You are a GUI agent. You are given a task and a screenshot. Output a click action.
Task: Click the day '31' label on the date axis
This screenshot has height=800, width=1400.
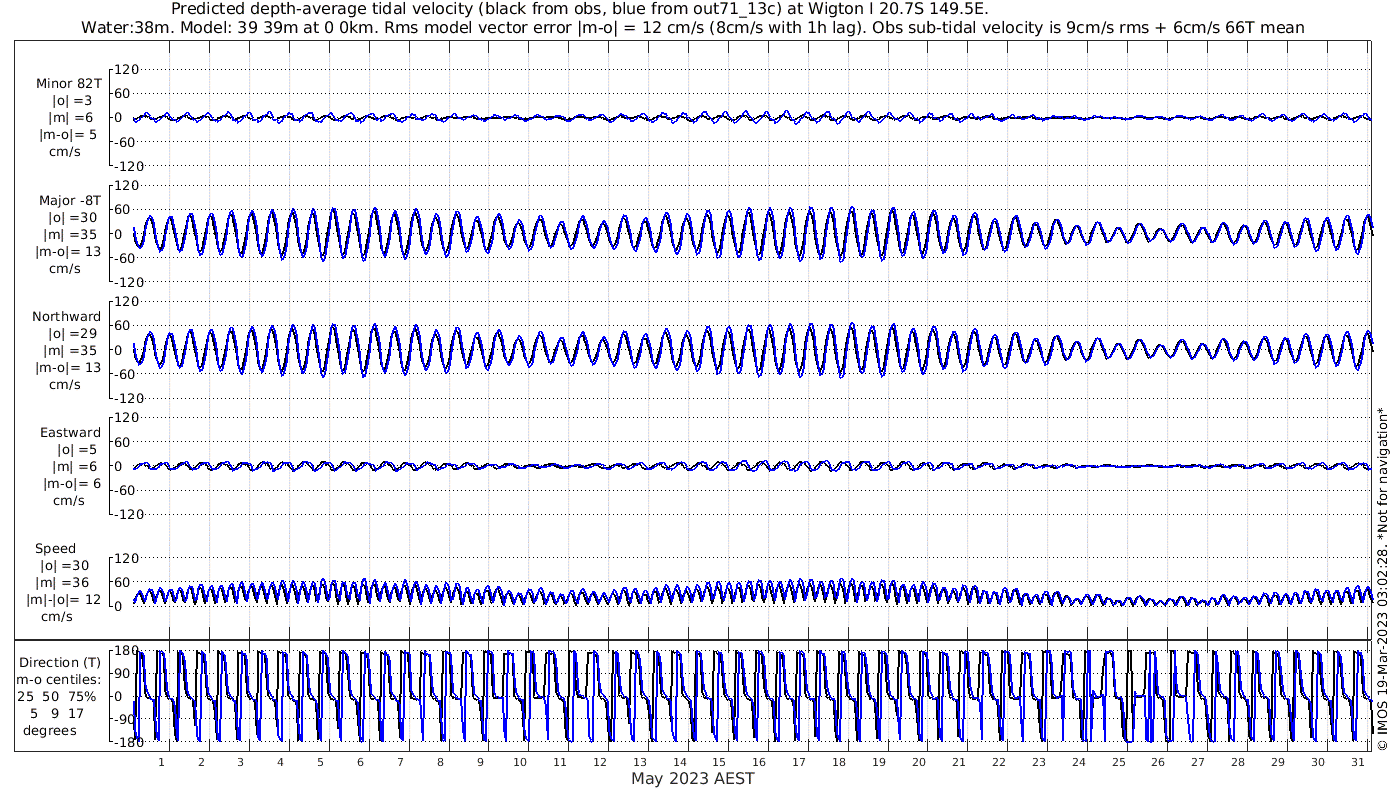(x=1357, y=762)
